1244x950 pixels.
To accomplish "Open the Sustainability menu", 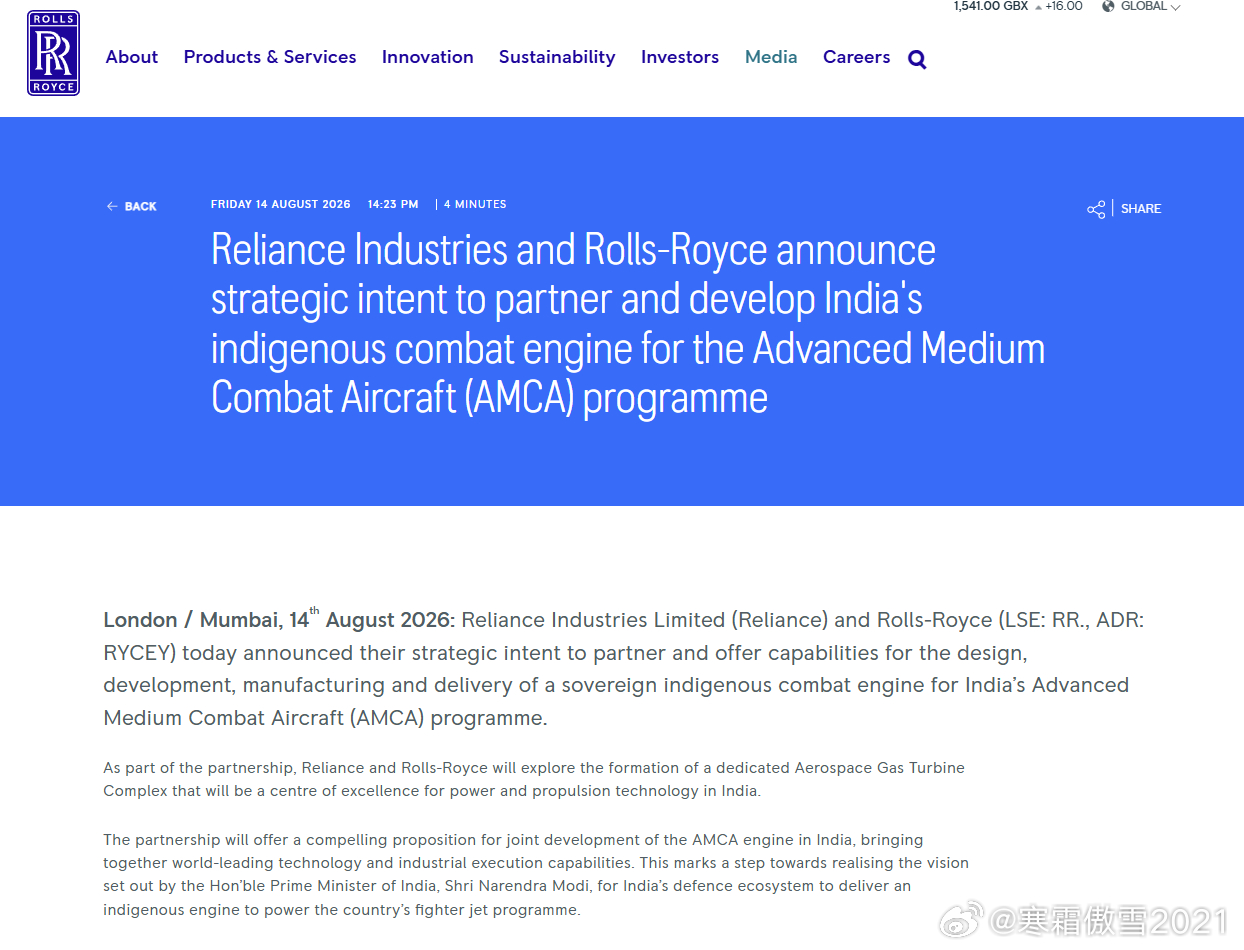I will point(557,57).
